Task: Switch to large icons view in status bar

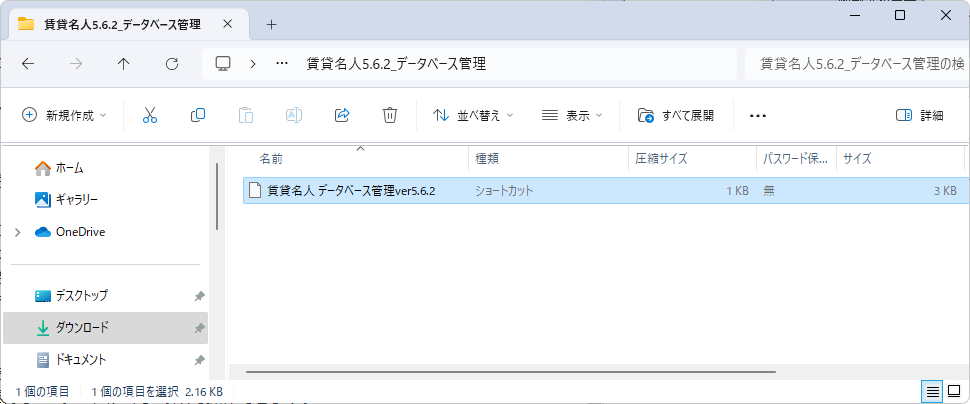Action: point(954,391)
